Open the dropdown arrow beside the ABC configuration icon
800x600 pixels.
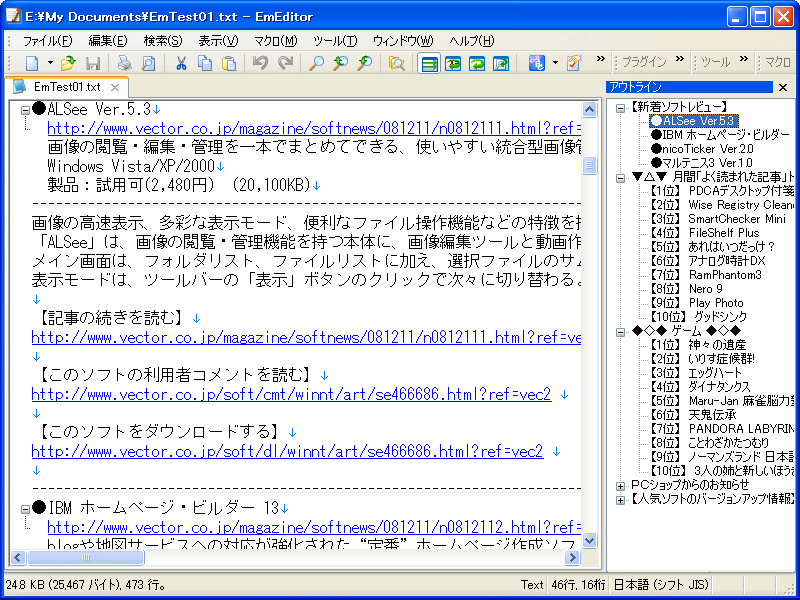[555, 63]
